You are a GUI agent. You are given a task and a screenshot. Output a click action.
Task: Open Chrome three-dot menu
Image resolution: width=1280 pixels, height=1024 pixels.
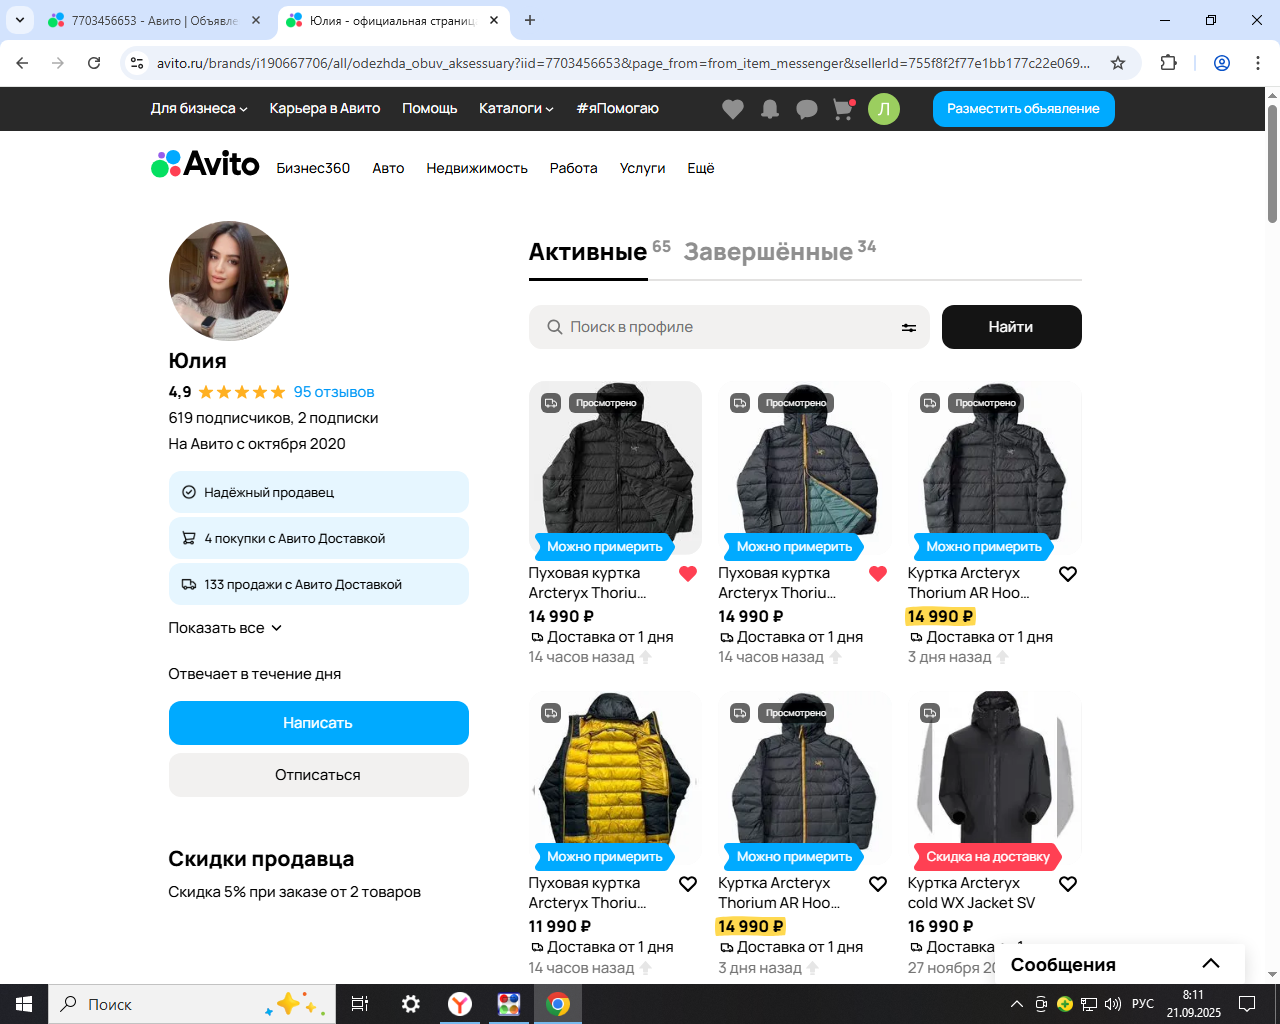[x=1258, y=63]
